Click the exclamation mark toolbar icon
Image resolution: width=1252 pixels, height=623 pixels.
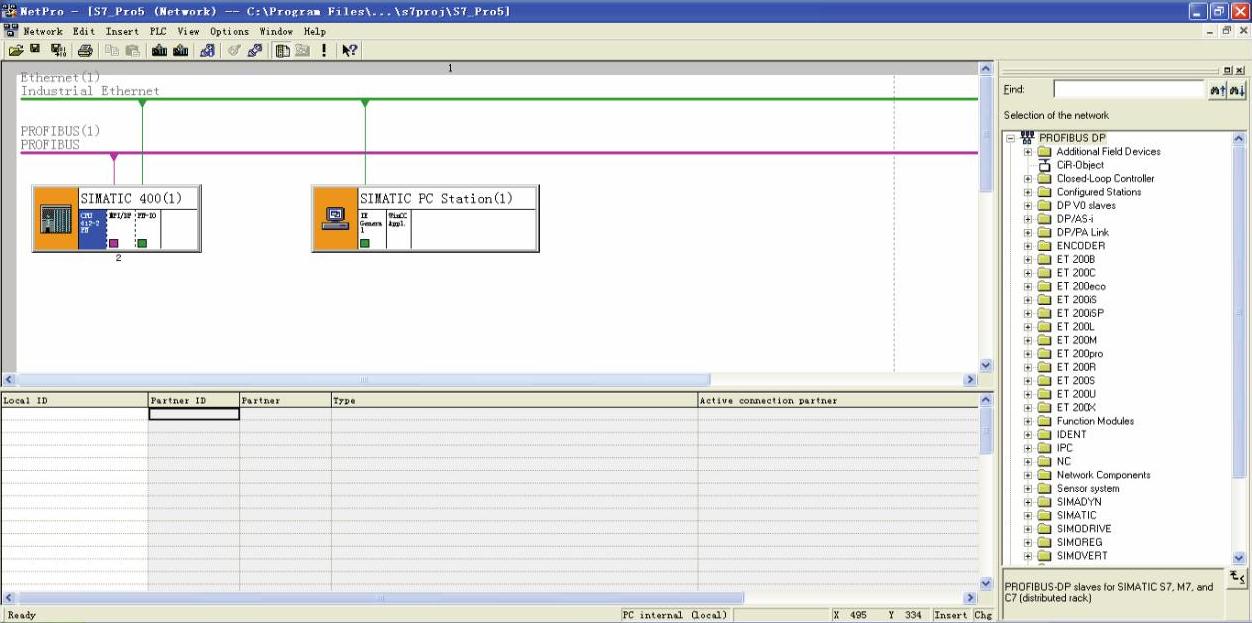pyautogui.click(x=324, y=50)
